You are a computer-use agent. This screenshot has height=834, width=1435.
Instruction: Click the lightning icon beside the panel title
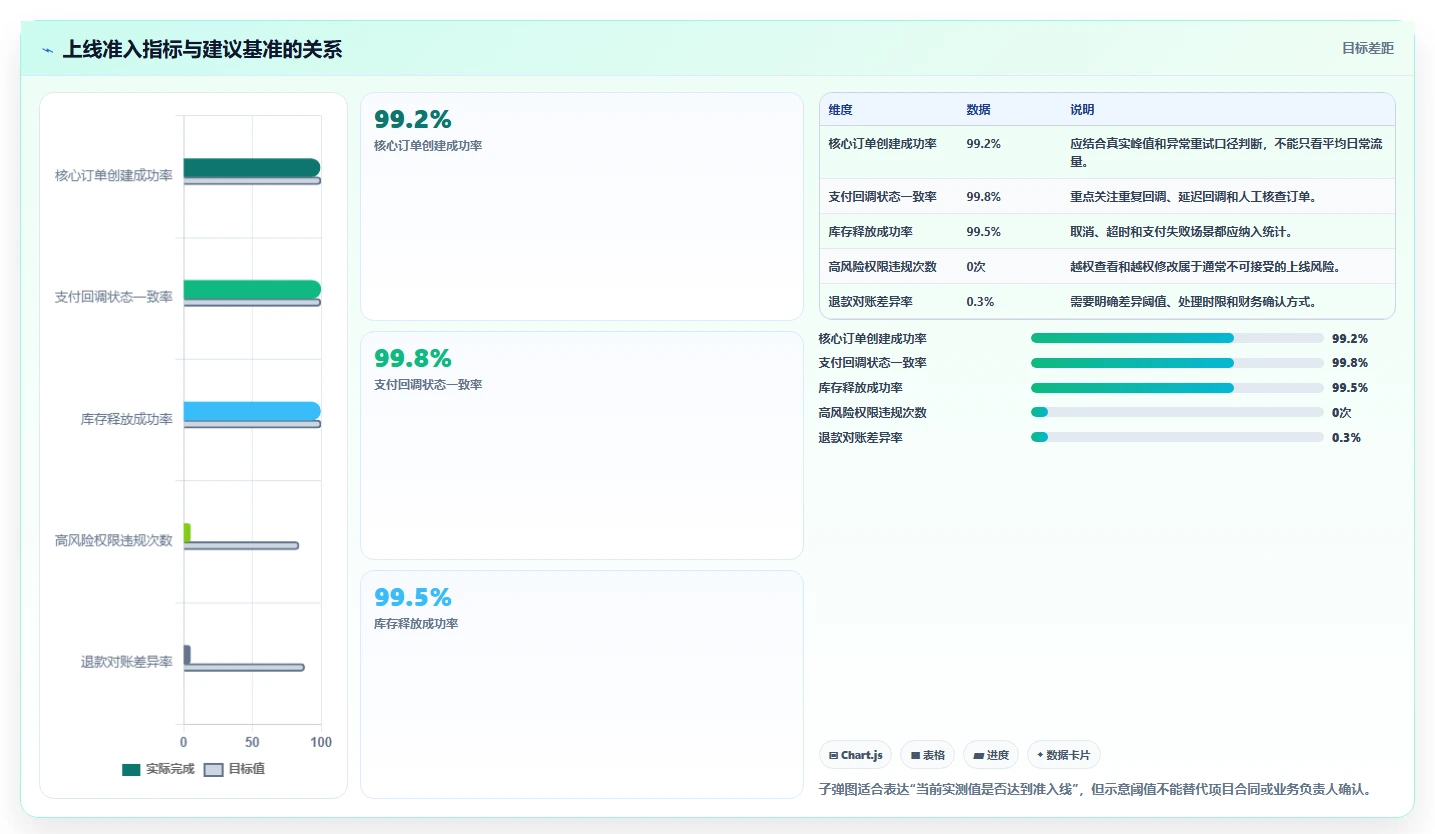[x=47, y=50]
